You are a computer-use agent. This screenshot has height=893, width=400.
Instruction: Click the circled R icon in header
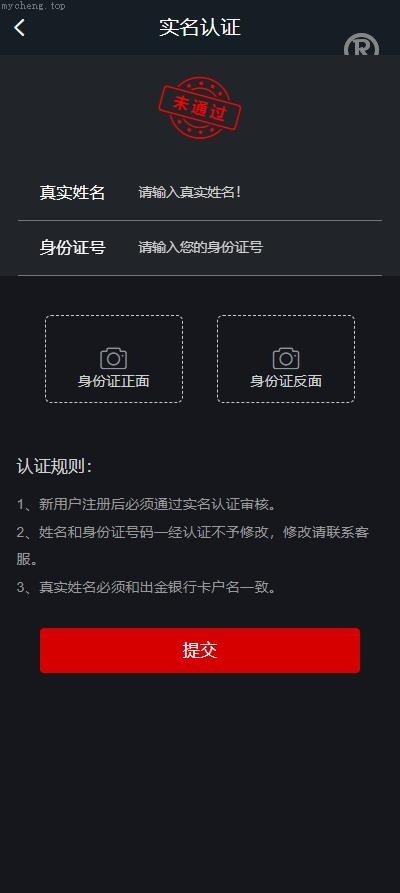[x=361, y=45]
